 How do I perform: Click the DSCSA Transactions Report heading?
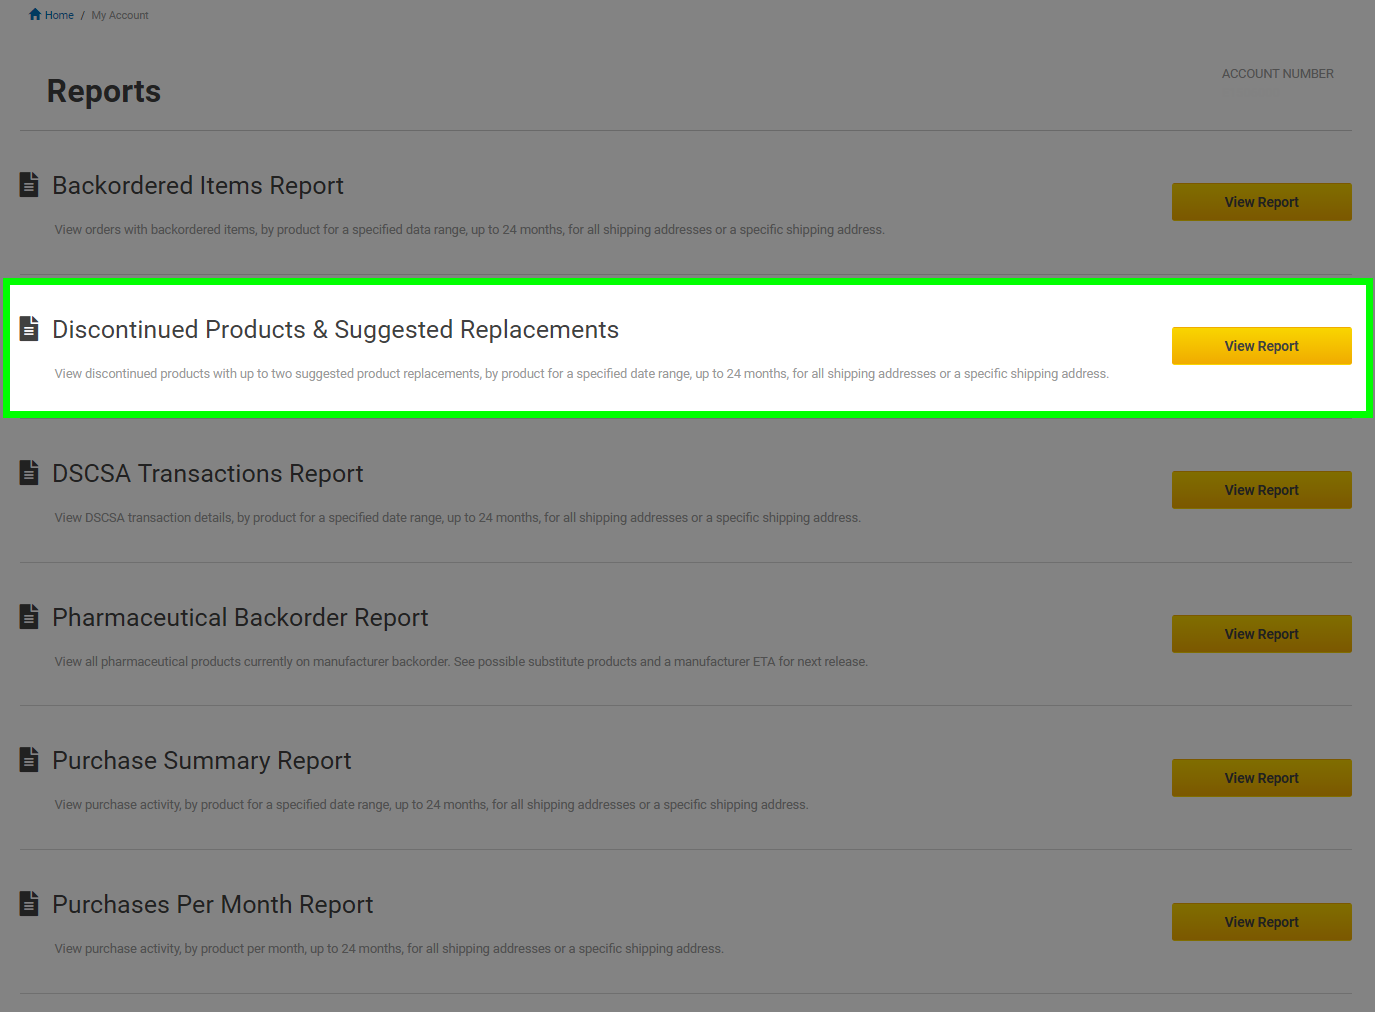tap(208, 474)
